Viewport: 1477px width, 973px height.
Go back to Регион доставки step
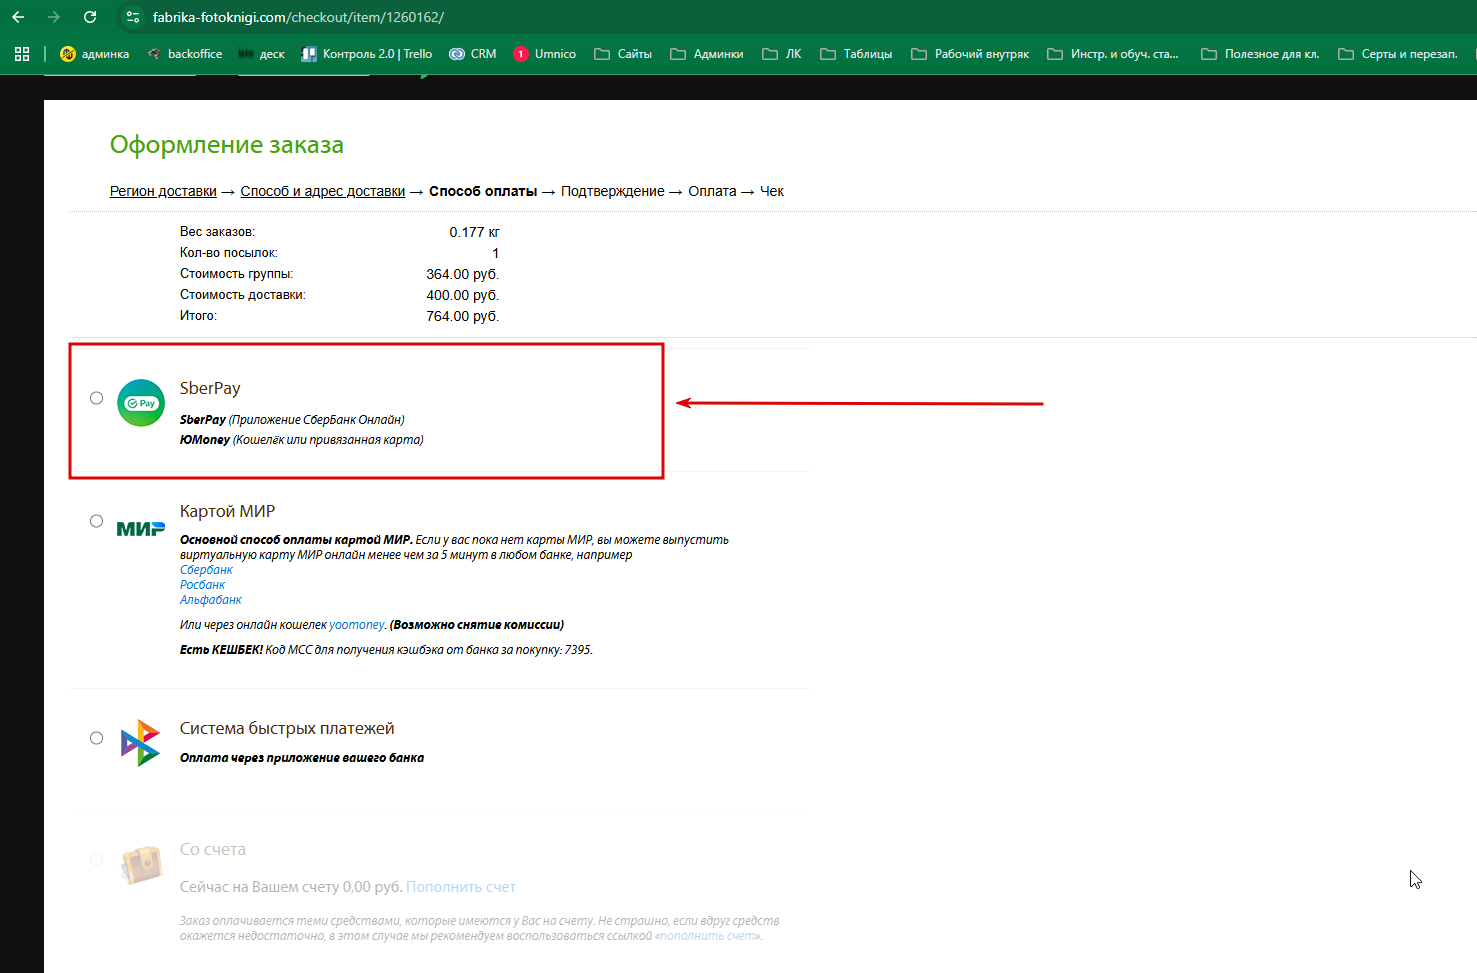[163, 191]
